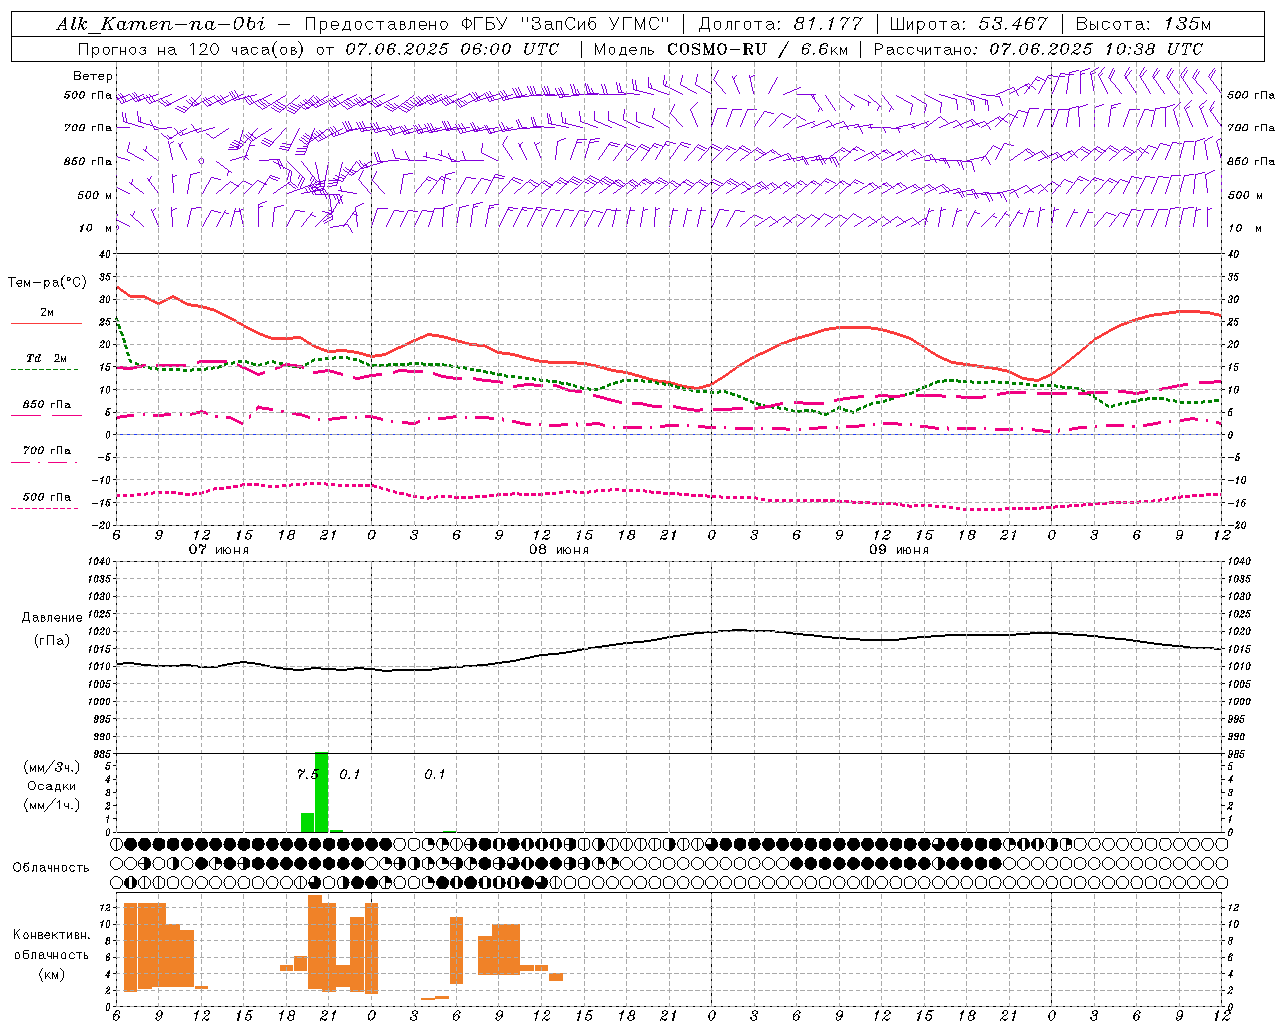
Task: Click the 08 июня date label
Action: [x=559, y=549]
